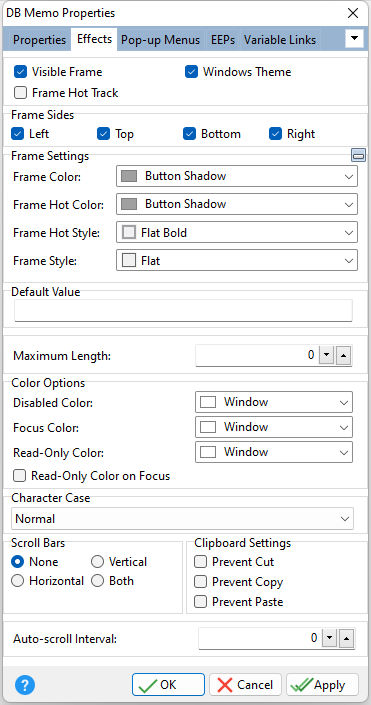Click the Cancel button
Image resolution: width=371 pixels, height=705 pixels.
point(245,685)
